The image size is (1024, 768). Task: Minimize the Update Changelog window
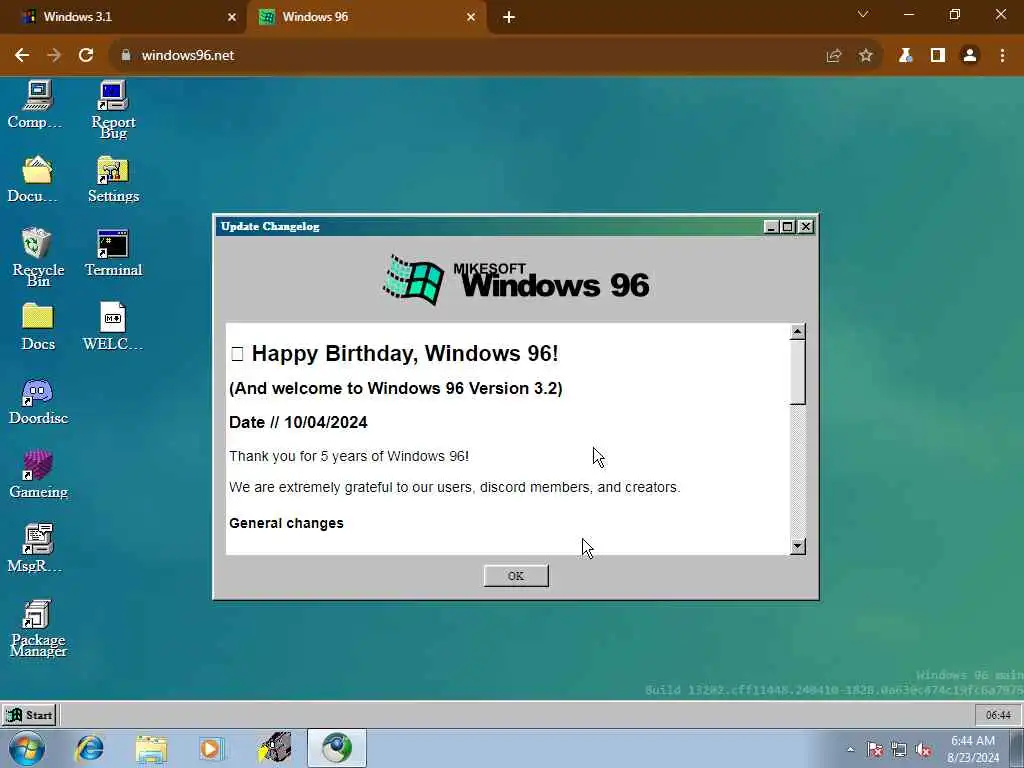pos(771,227)
